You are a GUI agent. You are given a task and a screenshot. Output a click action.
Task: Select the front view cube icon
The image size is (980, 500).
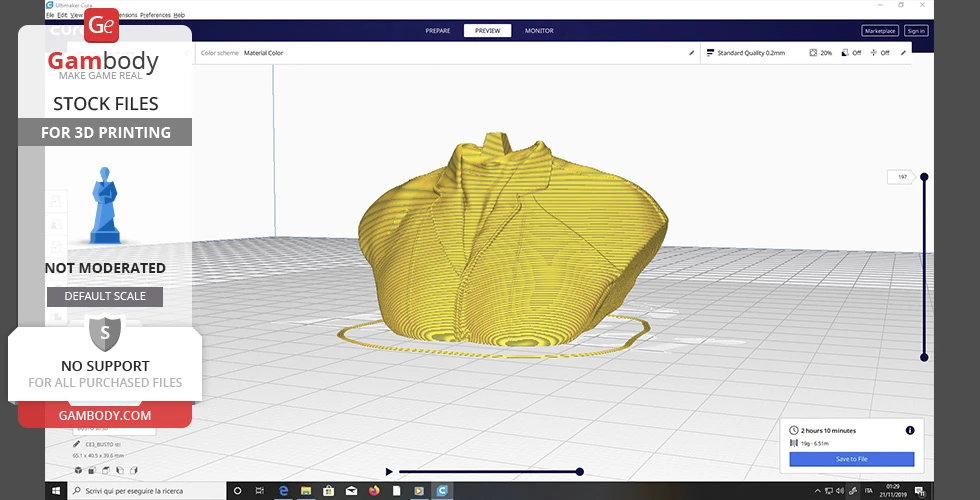pyautogui.click(x=92, y=470)
